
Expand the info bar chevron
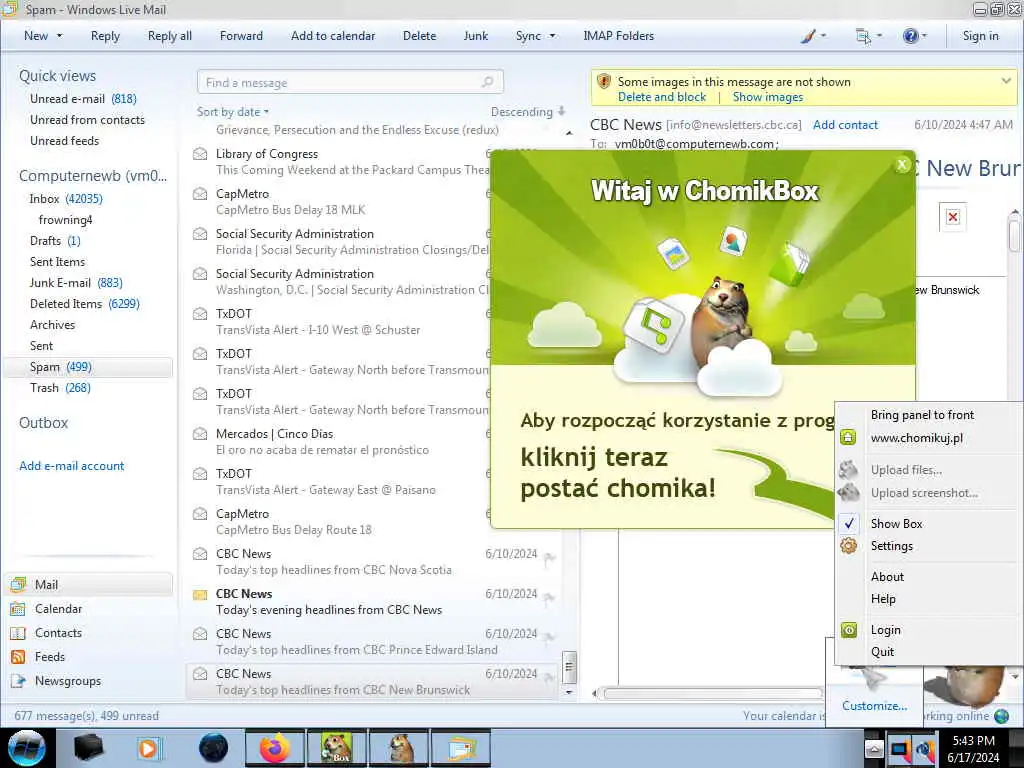coord(1006,81)
